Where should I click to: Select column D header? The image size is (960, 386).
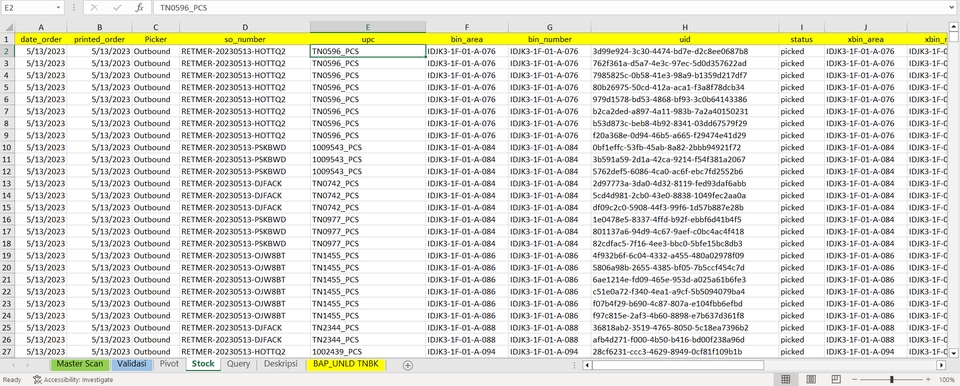coord(245,27)
